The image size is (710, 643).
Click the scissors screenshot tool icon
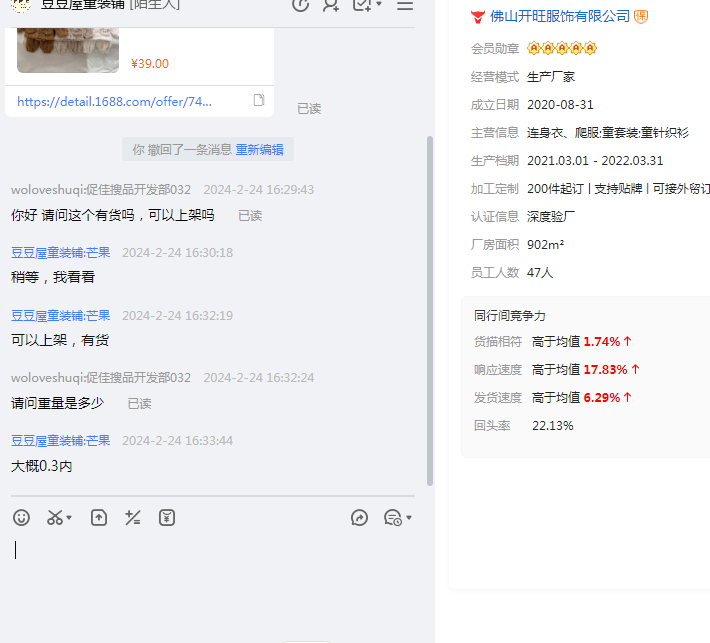pyautogui.click(x=54, y=517)
